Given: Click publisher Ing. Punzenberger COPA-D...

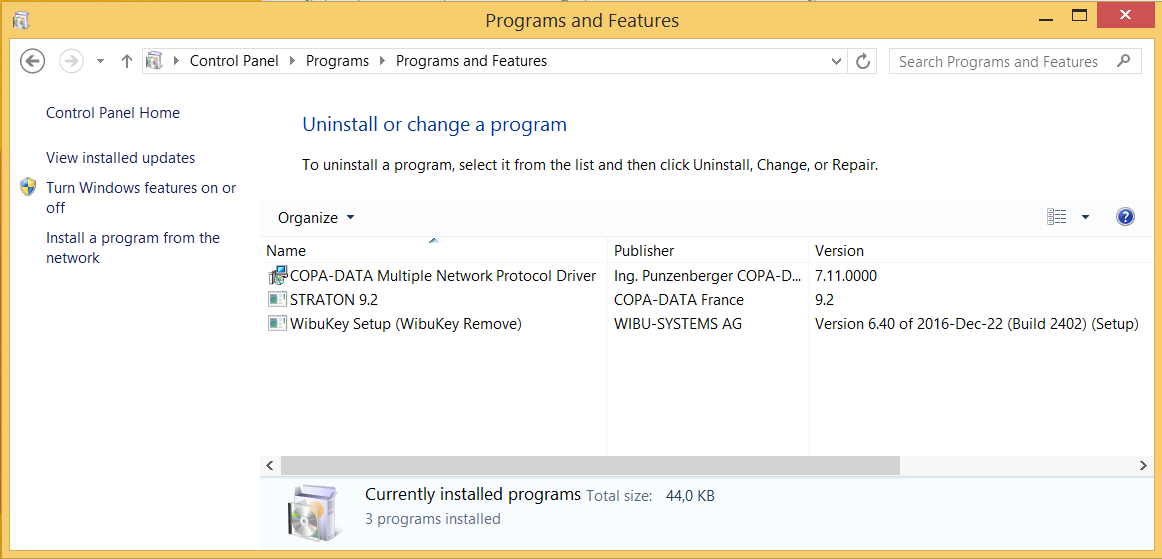Looking at the screenshot, I should click(708, 277).
